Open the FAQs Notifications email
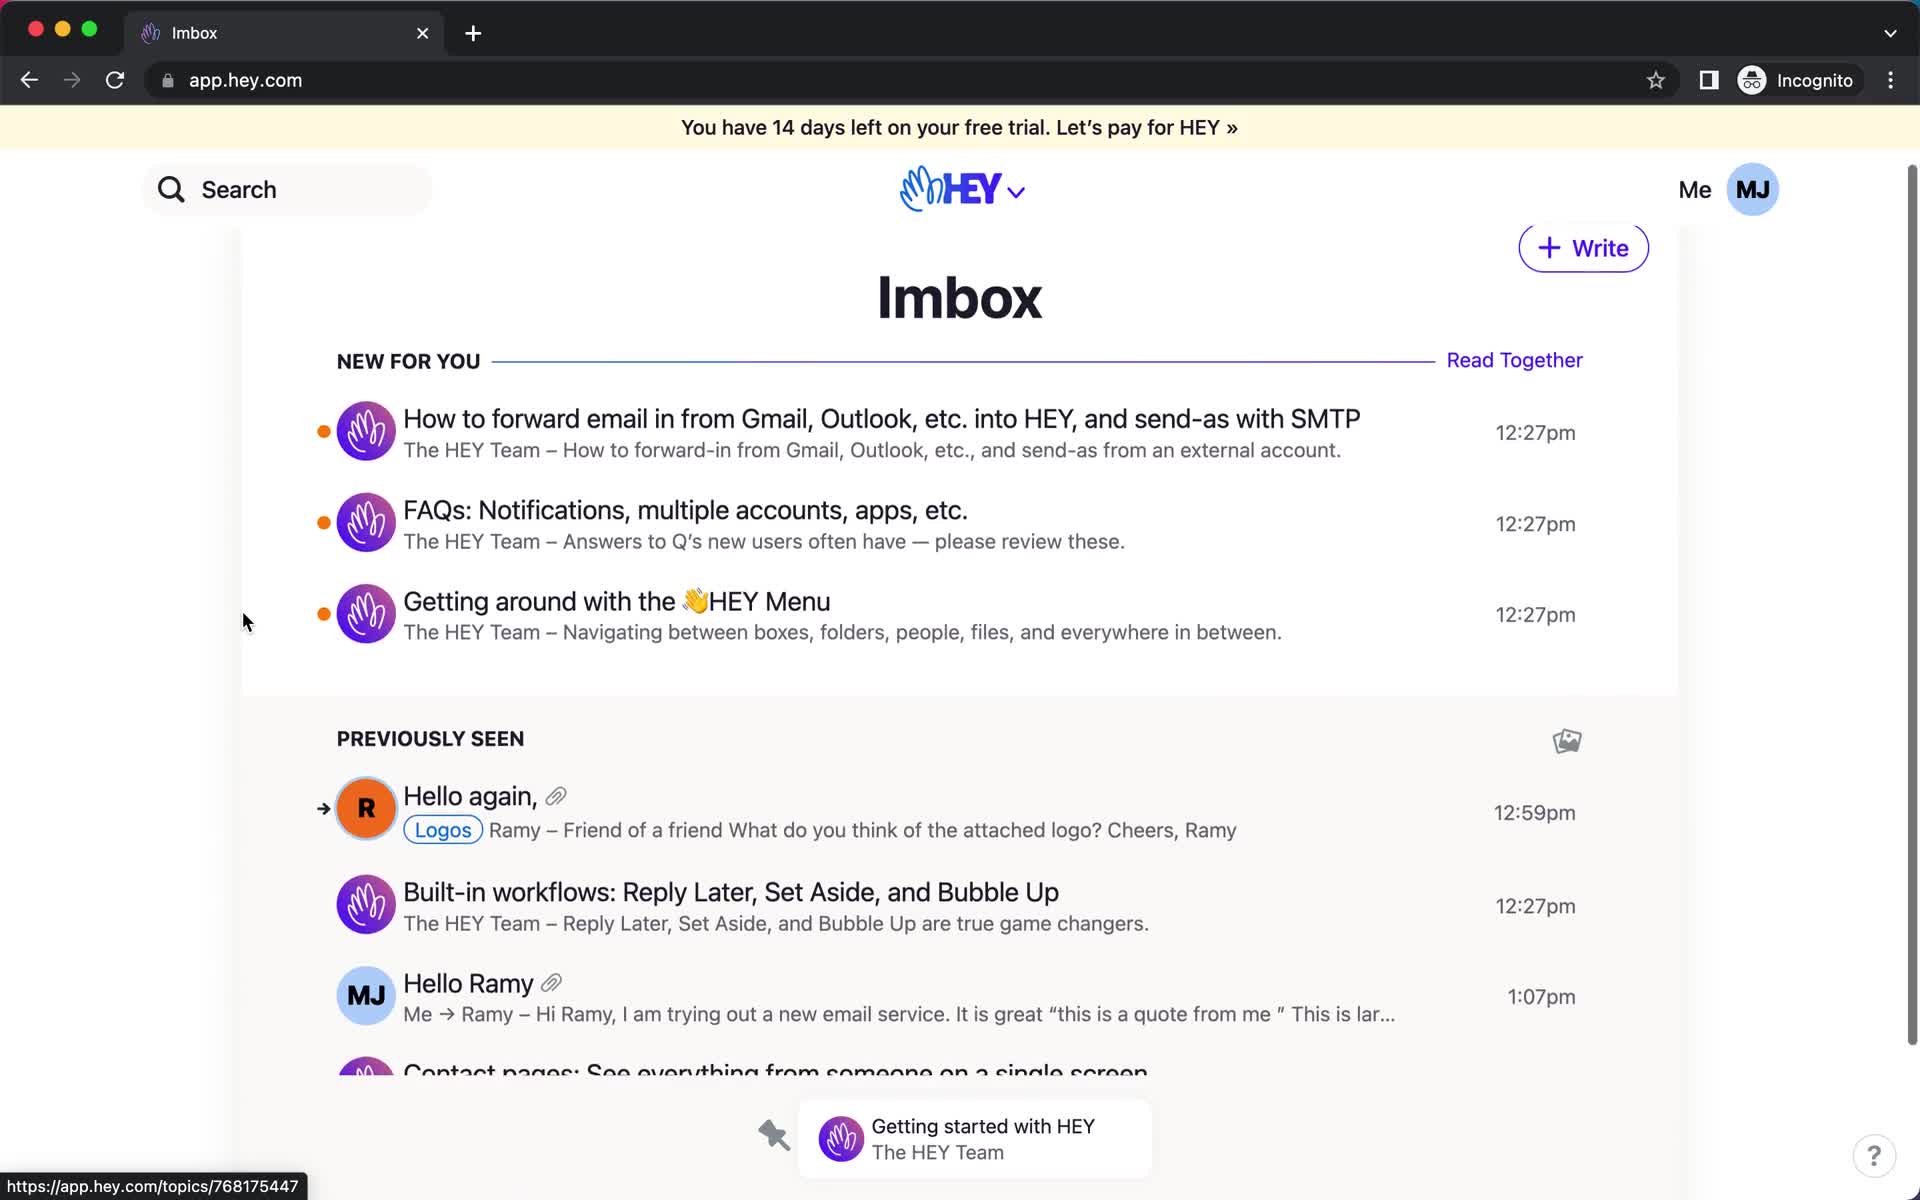This screenshot has height=1200, width=1920. click(960, 523)
